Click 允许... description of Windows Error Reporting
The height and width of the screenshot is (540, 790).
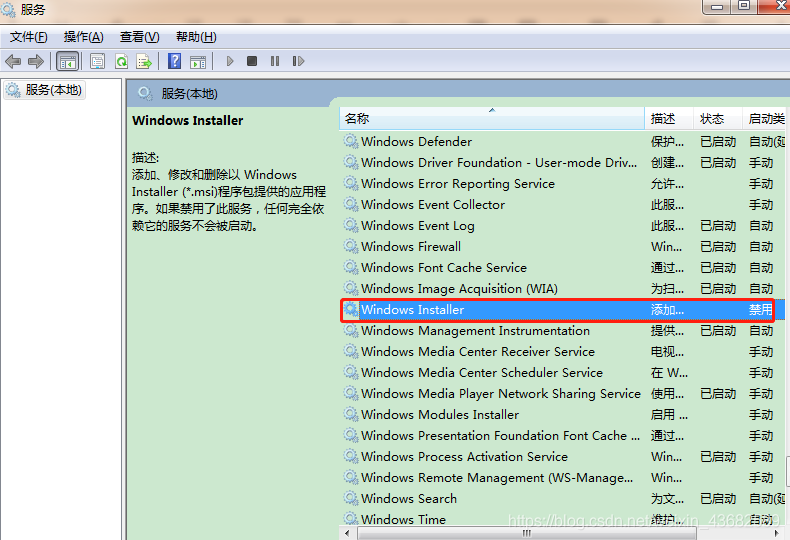(x=667, y=184)
